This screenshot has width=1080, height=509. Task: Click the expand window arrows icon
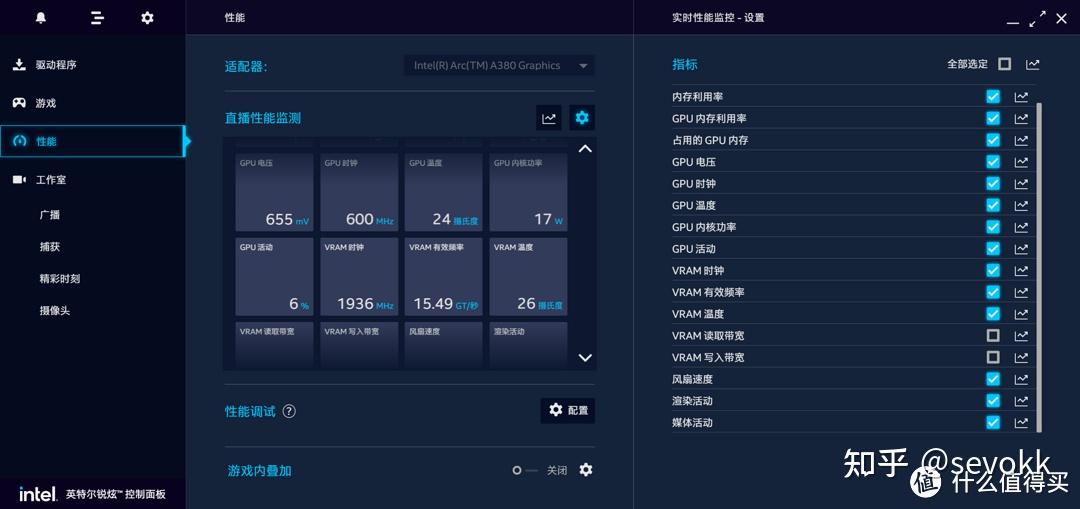click(x=1037, y=19)
